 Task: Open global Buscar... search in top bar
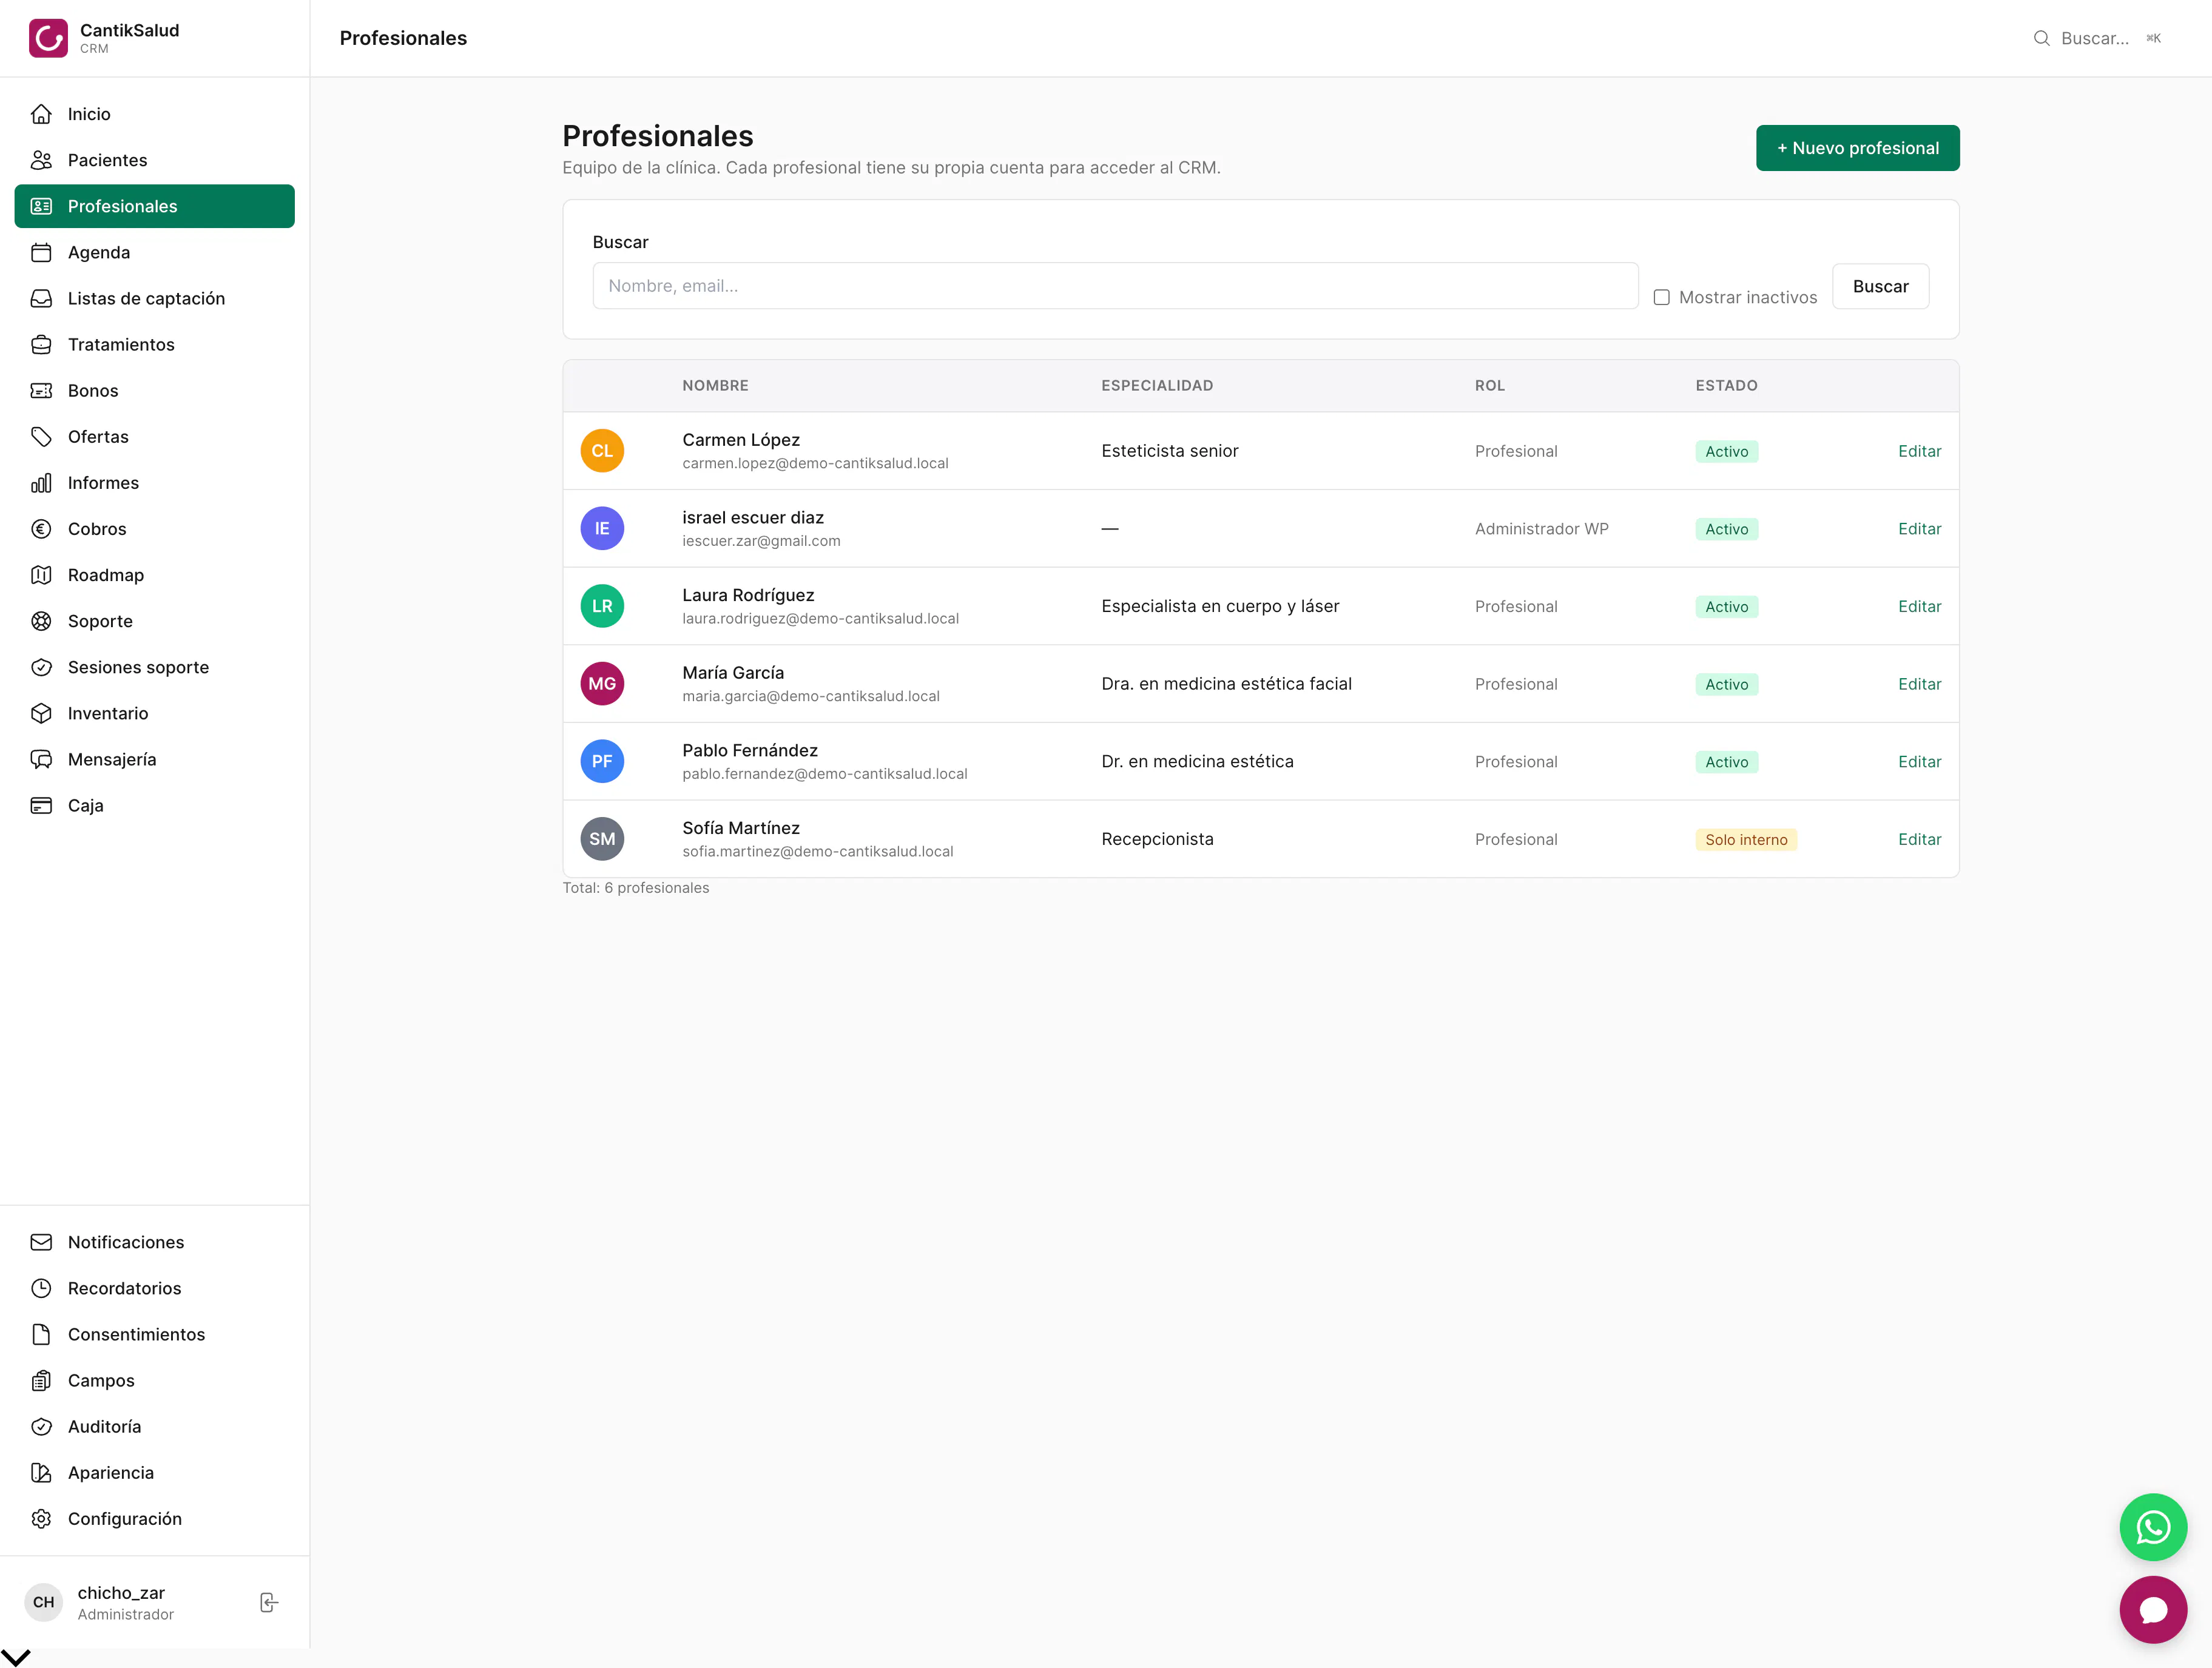(2096, 38)
